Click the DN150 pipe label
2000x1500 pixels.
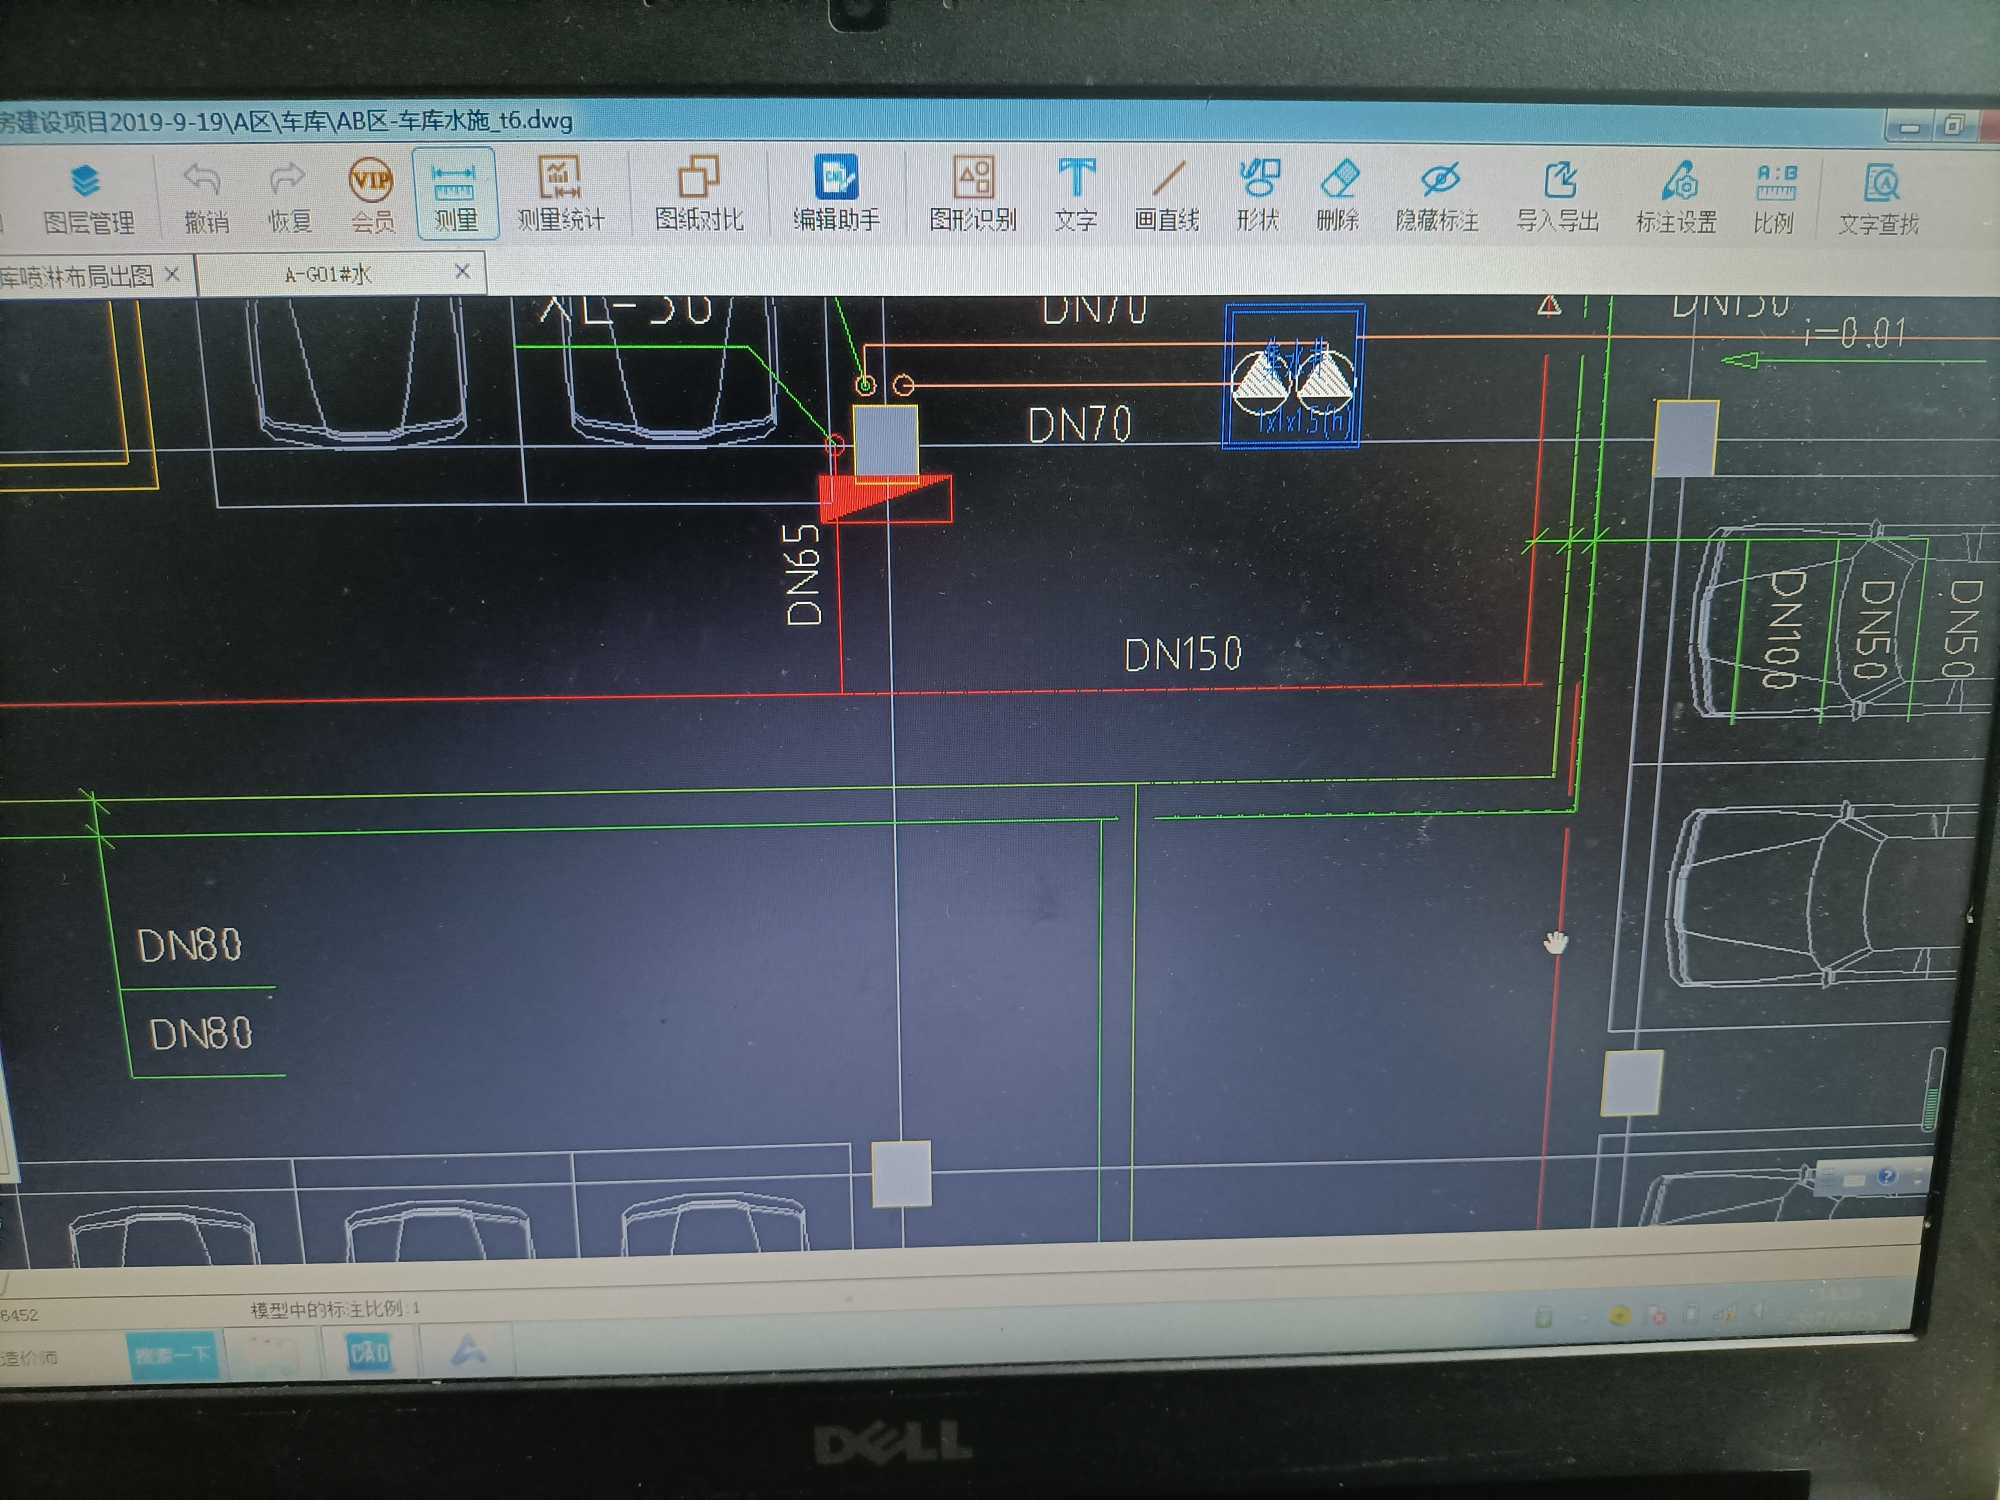point(1184,655)
